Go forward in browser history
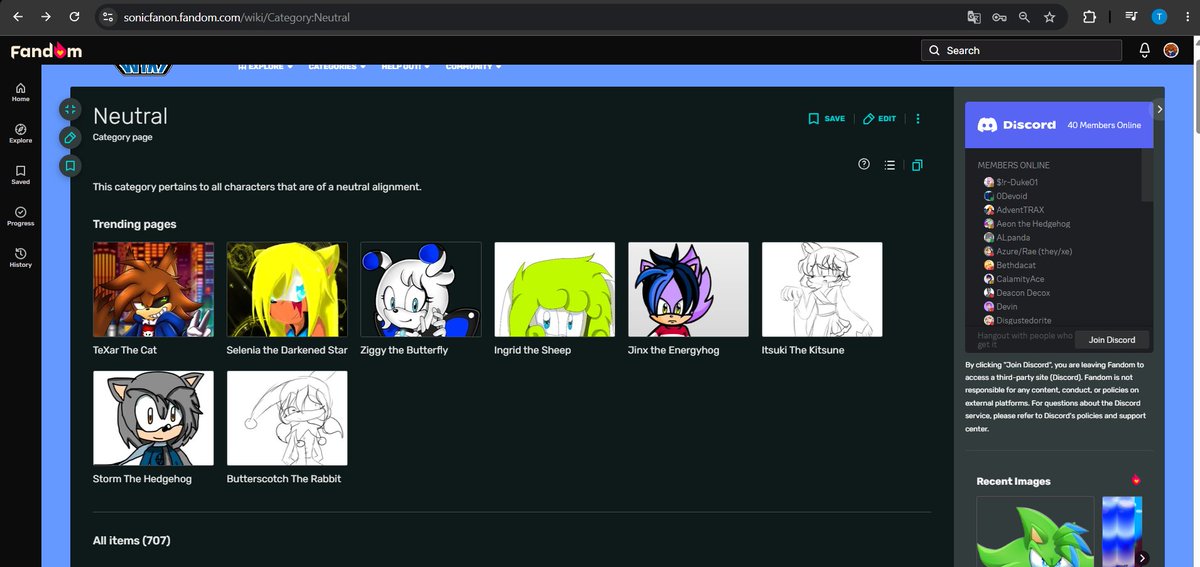Screen dimensions: 1200x567 [x=46, y=17]
